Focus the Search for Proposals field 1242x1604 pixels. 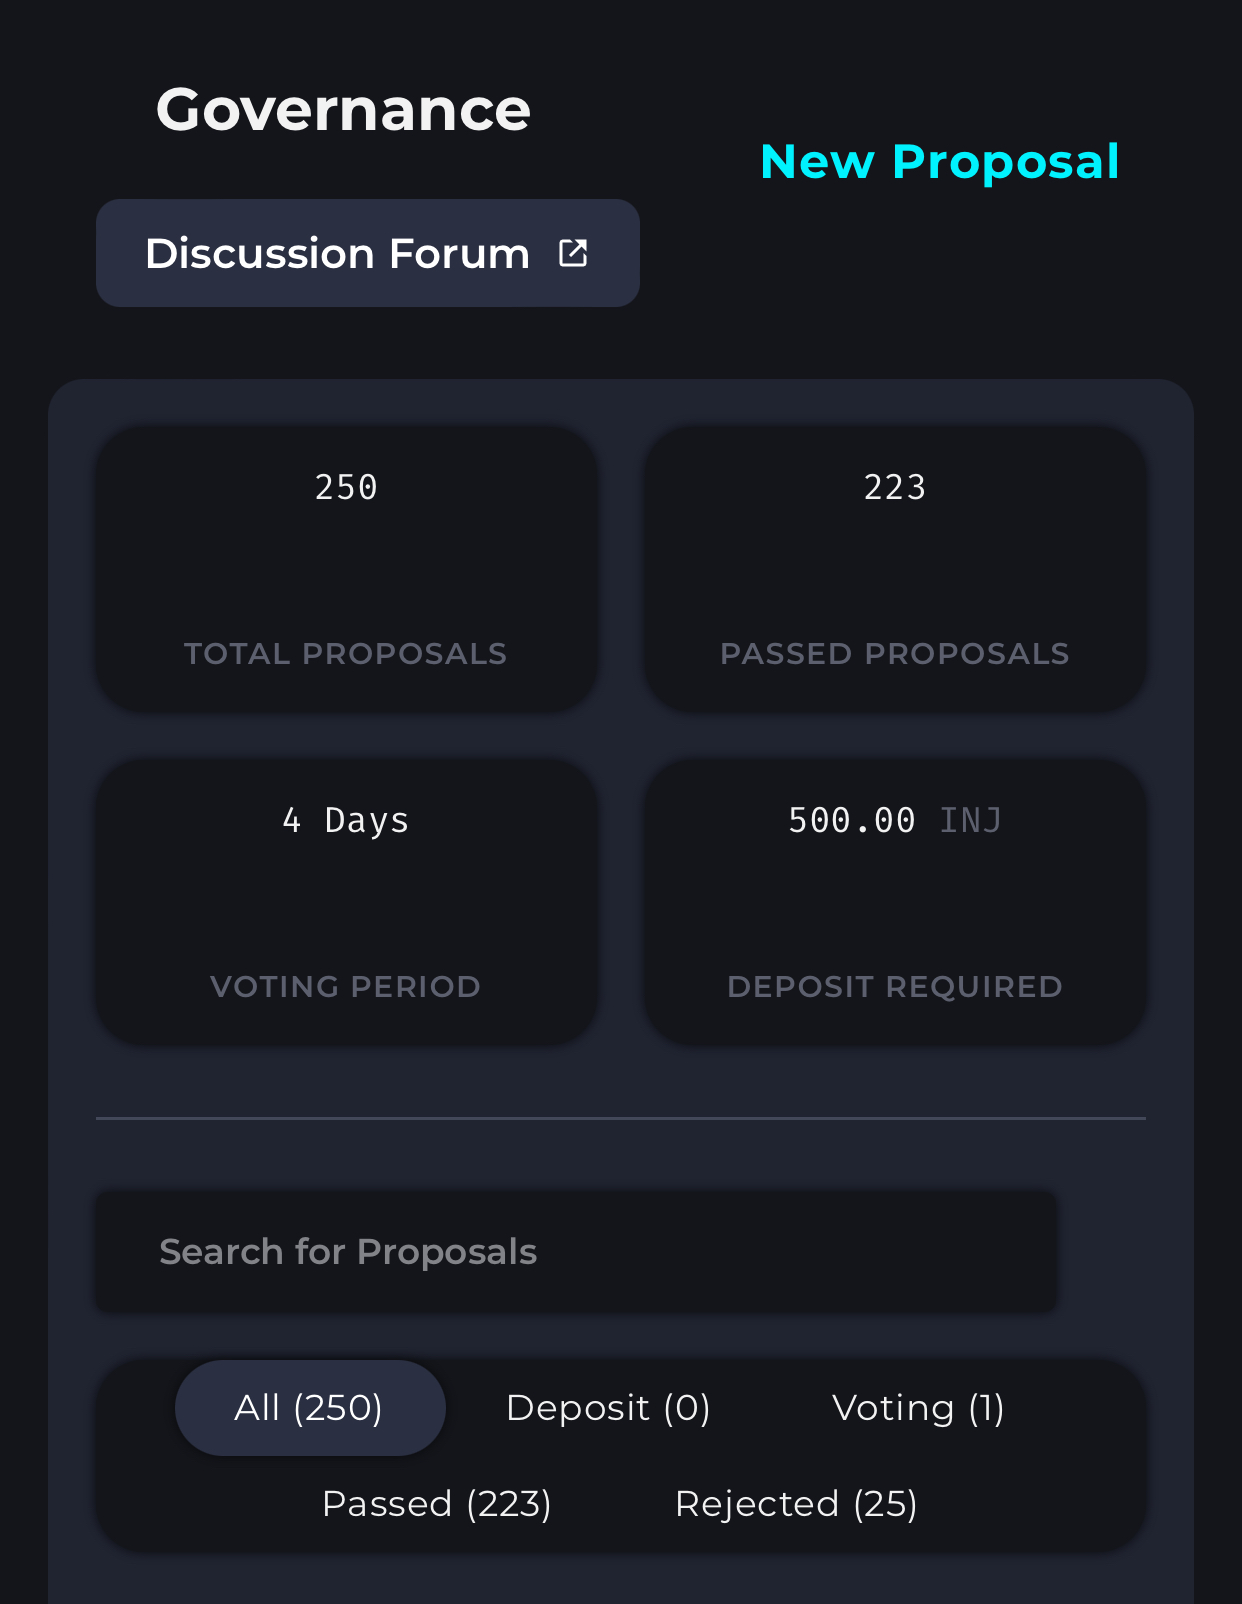(x=575, y=1252)
